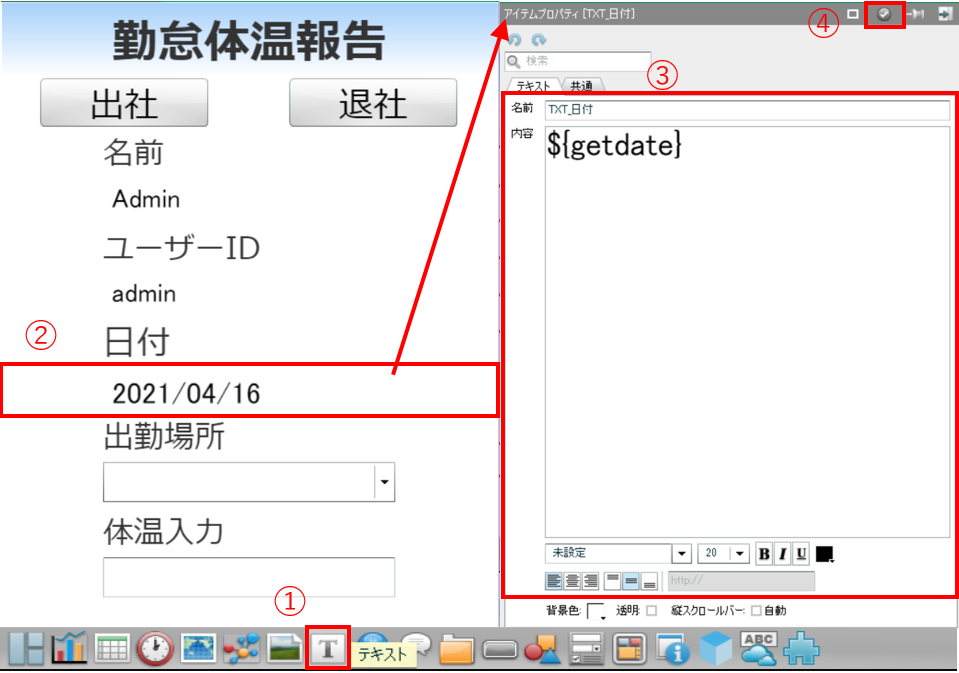Select the table/grid item tool
Image resolution: width=959 pixels, height=673 pixels.
[x=112, y=648]
